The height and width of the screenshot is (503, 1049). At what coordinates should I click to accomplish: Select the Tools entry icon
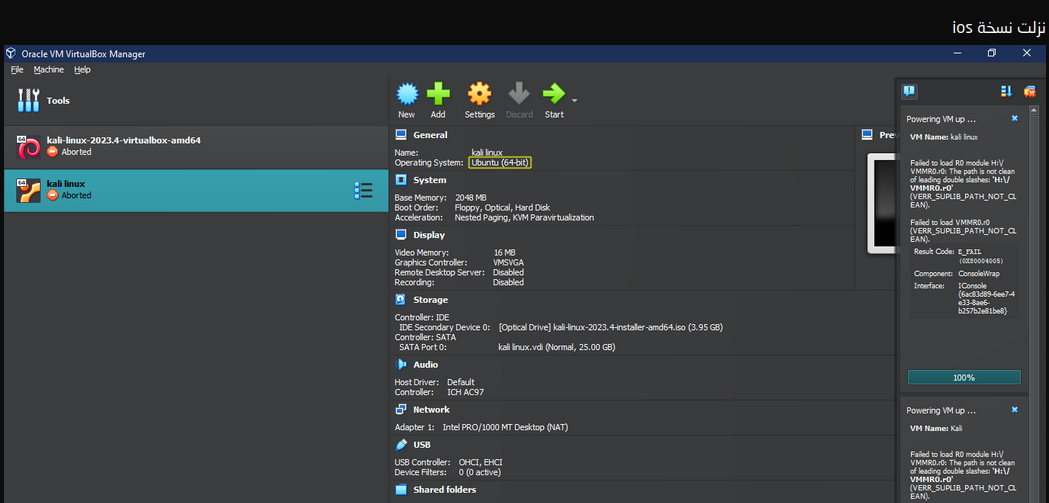pyautogui.click(x=28, y=100)
